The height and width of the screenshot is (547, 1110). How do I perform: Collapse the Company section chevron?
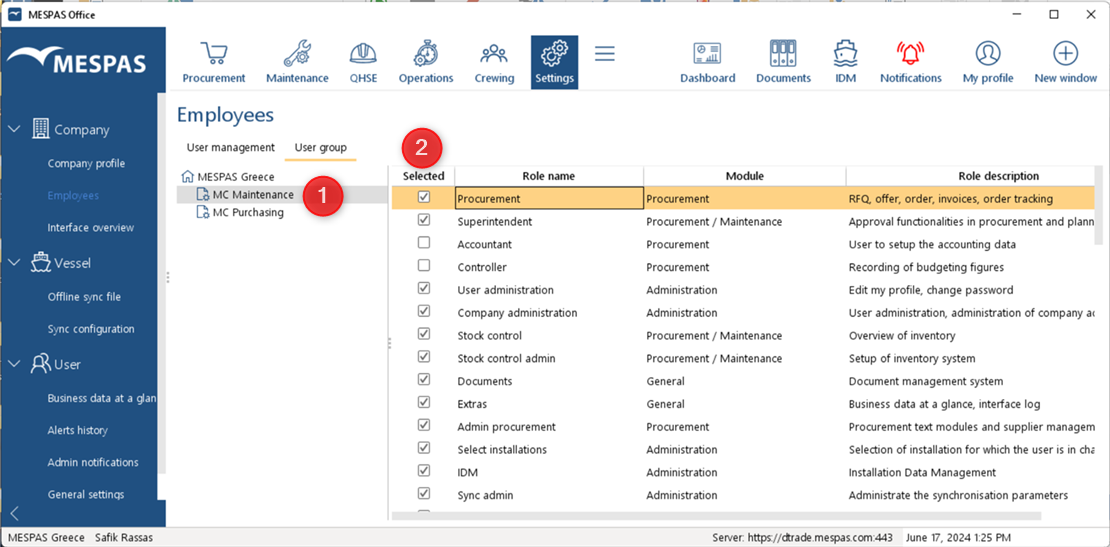click(14, 129)
